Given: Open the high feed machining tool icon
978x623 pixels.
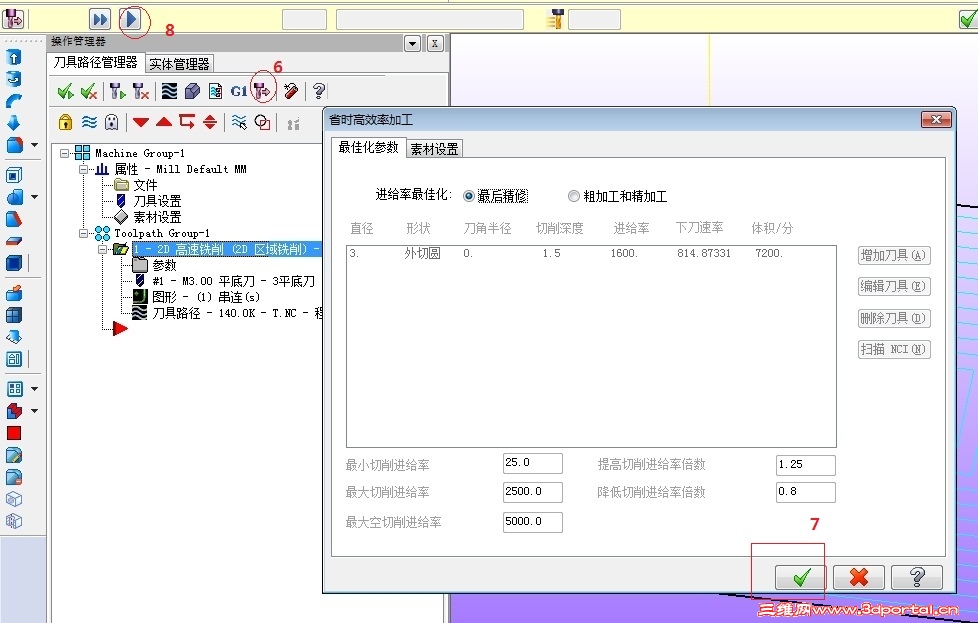Looking at the screenshot, I should coord(263,92).
